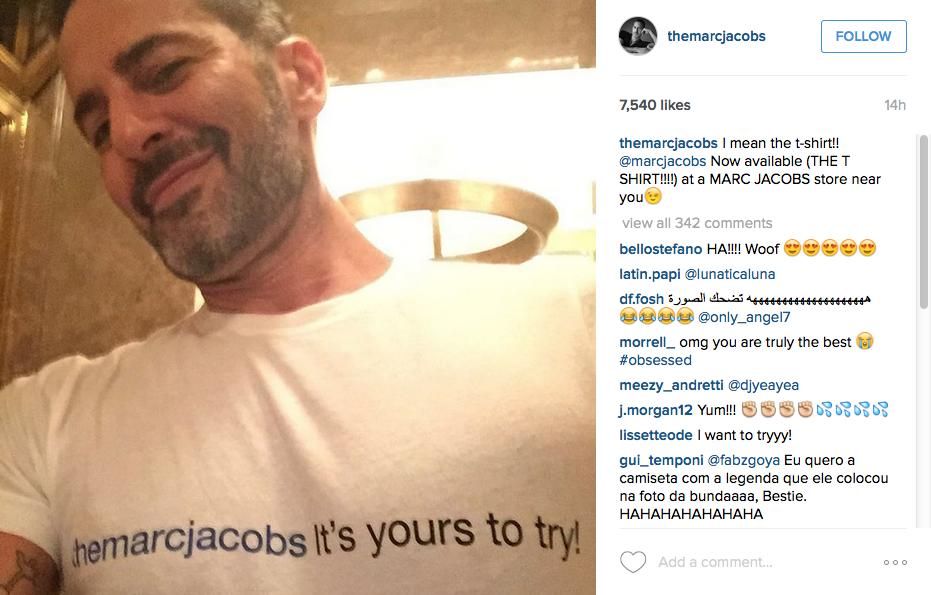Open bellostefano's profile
Viewport: 931px width, 595px height.
pyautogui.click(x=660, y=249)
